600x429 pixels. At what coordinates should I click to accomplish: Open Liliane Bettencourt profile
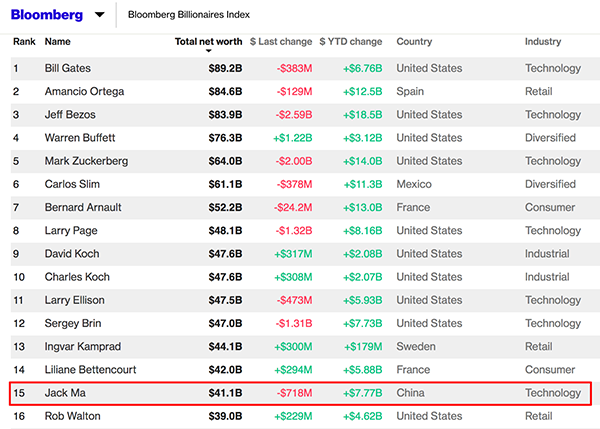pyautogui.click(x=90, y=370)
